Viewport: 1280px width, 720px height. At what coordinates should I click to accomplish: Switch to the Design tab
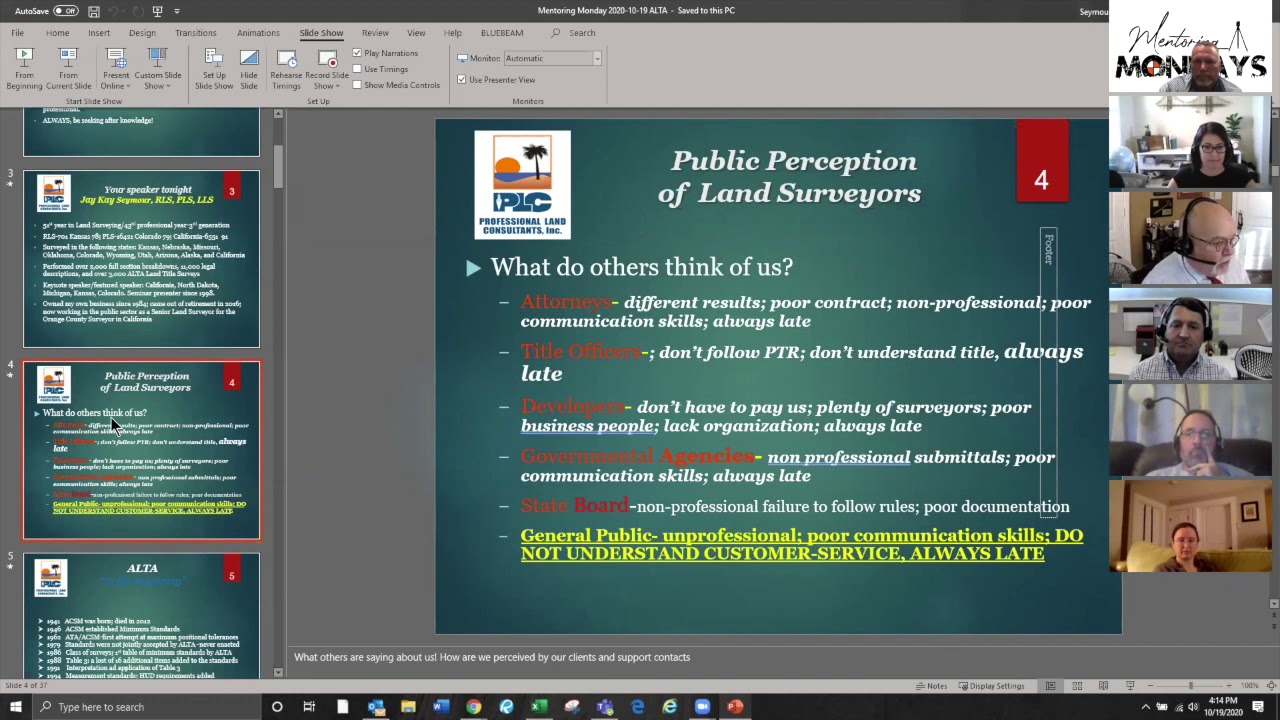142,33
